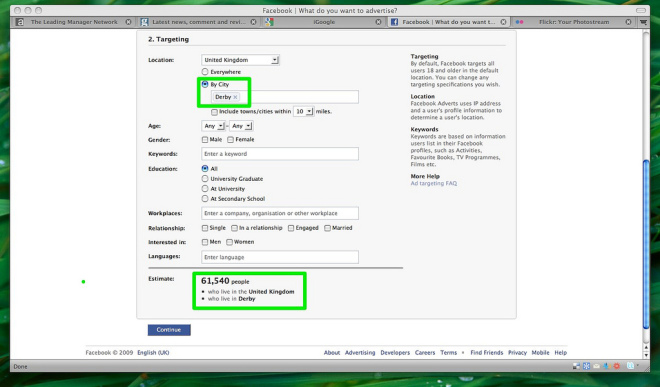Open the maximum age dropdown
660x387 pixels.
pyautogui.click(x=241, y=126)
